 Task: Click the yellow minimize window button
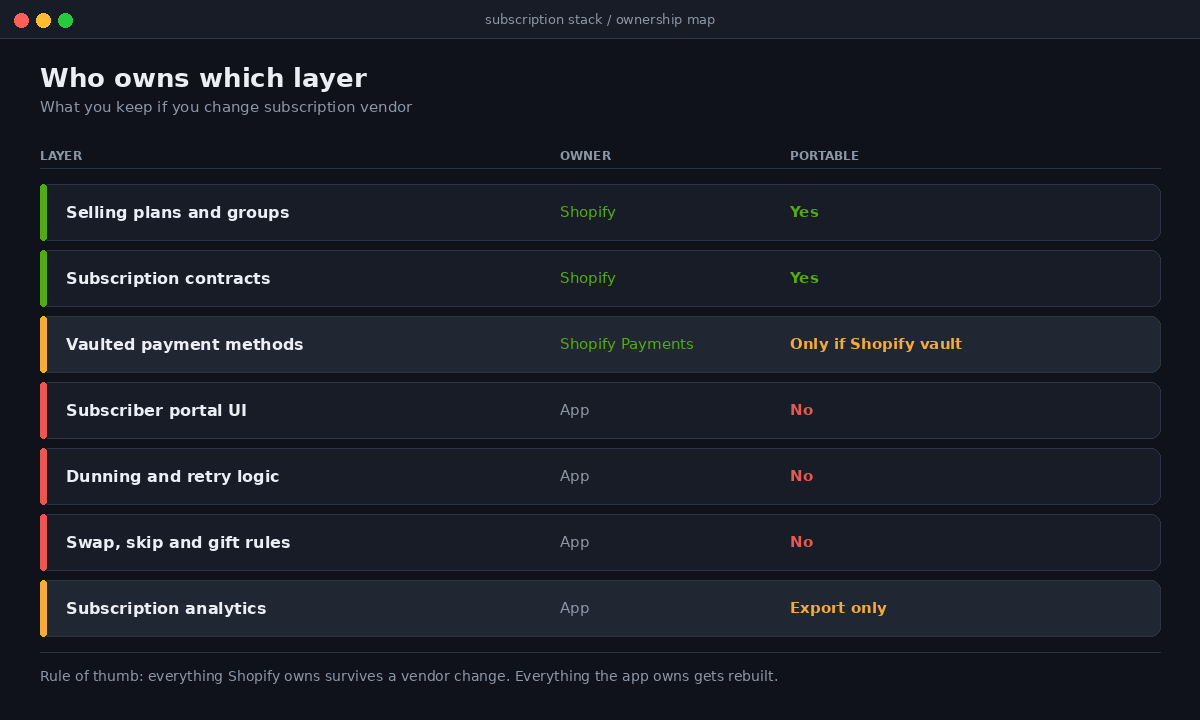(43, 20)
